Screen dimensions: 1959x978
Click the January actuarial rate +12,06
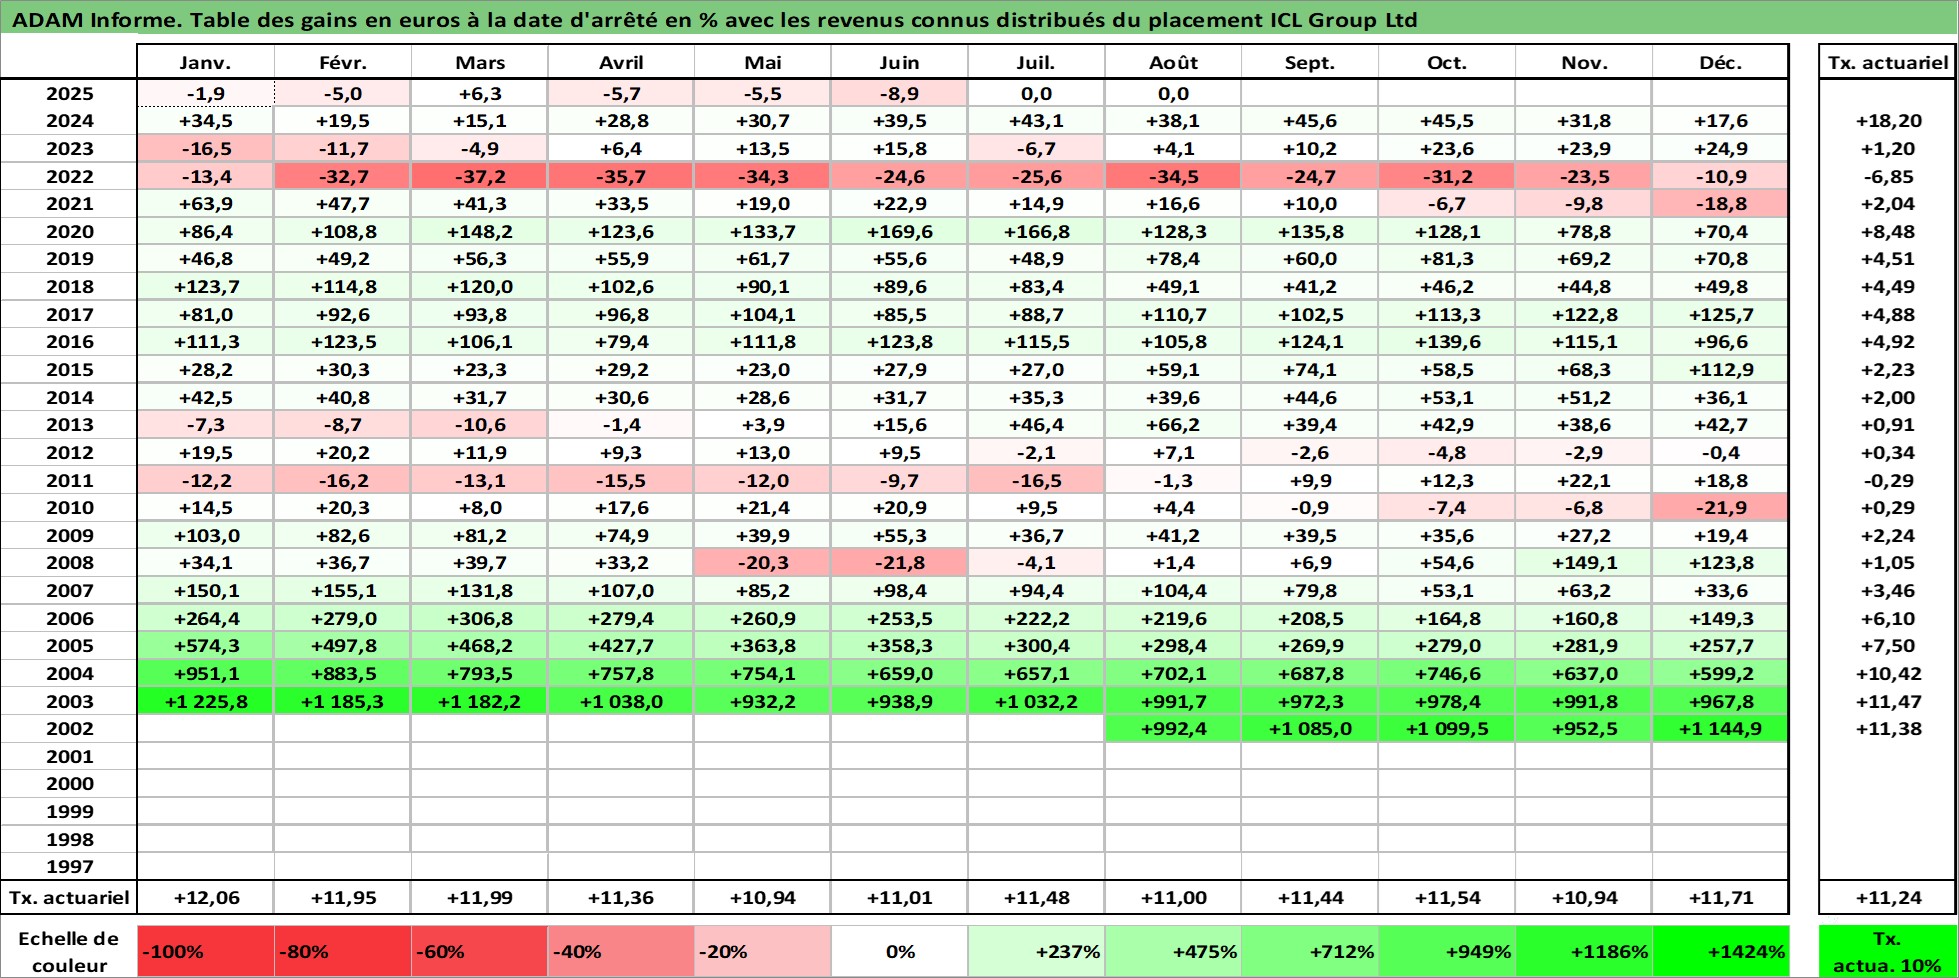pyautogui.click(x=205, y=897)
